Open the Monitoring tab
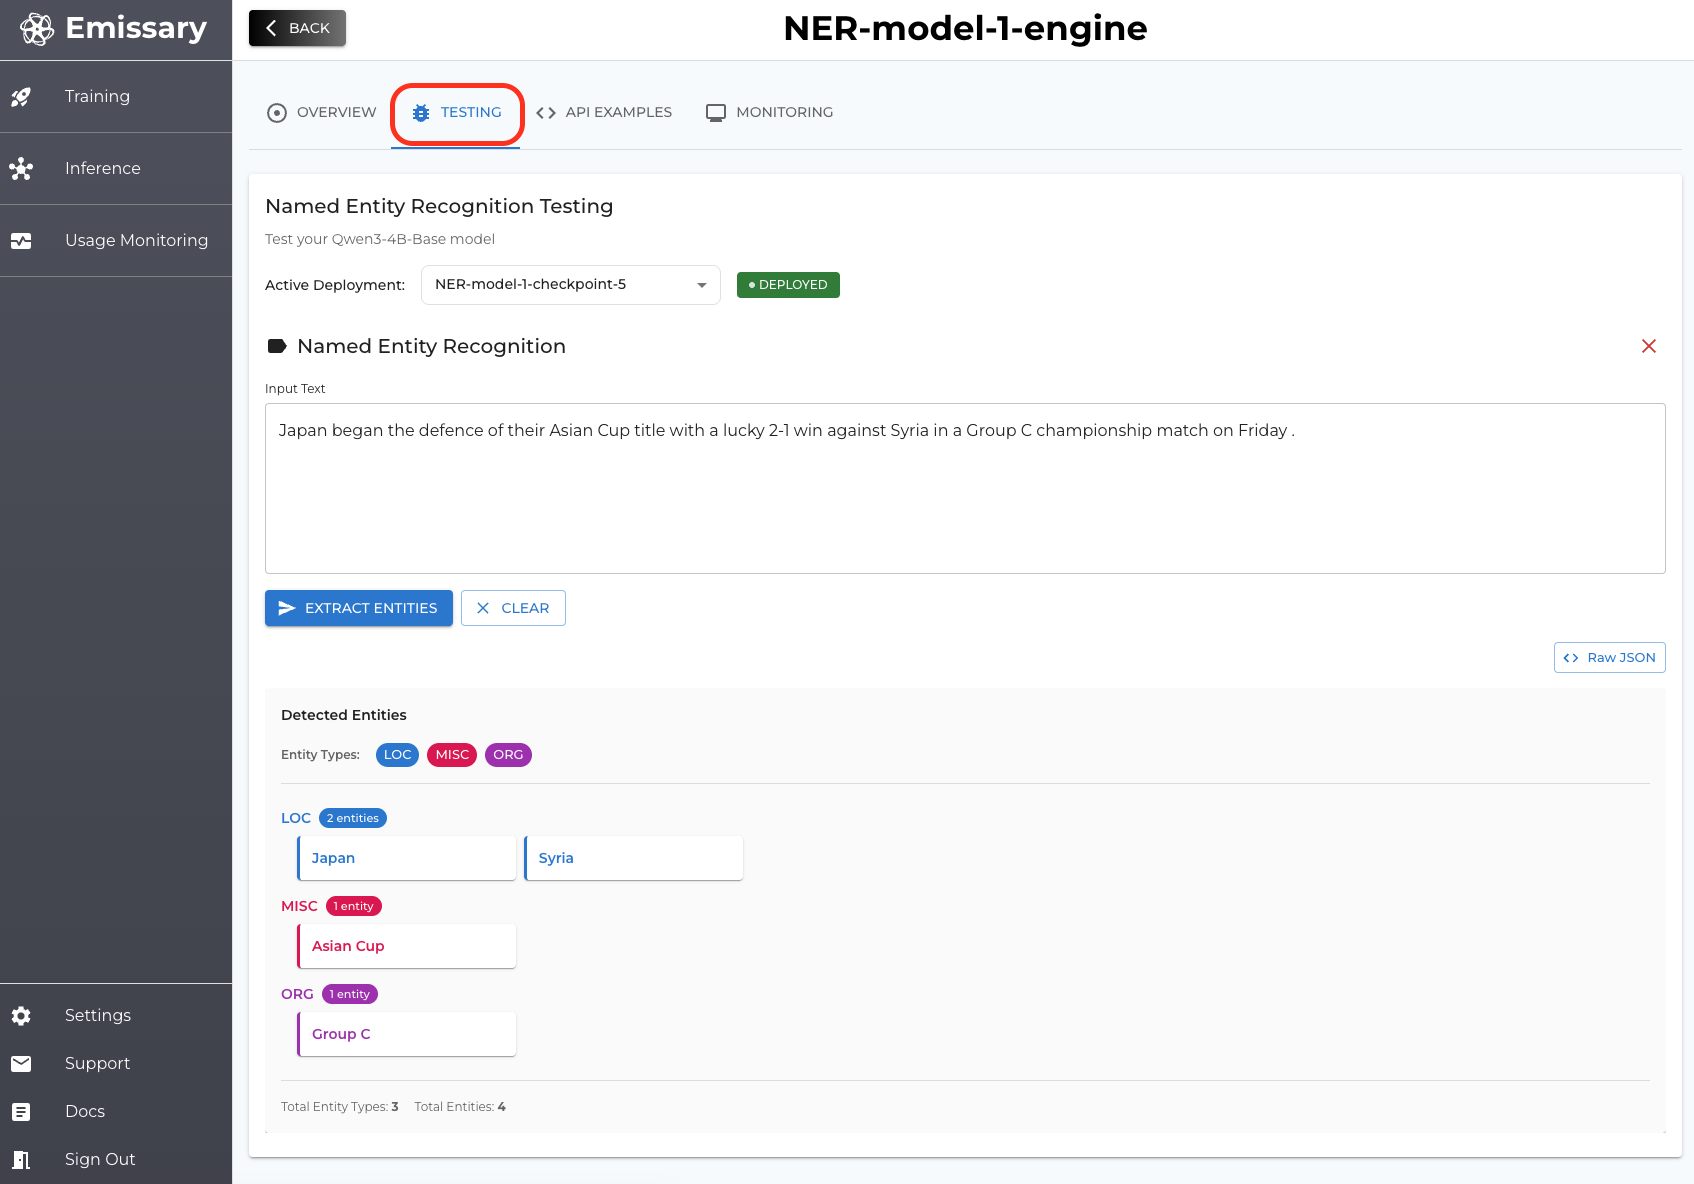 click(770, 113)
